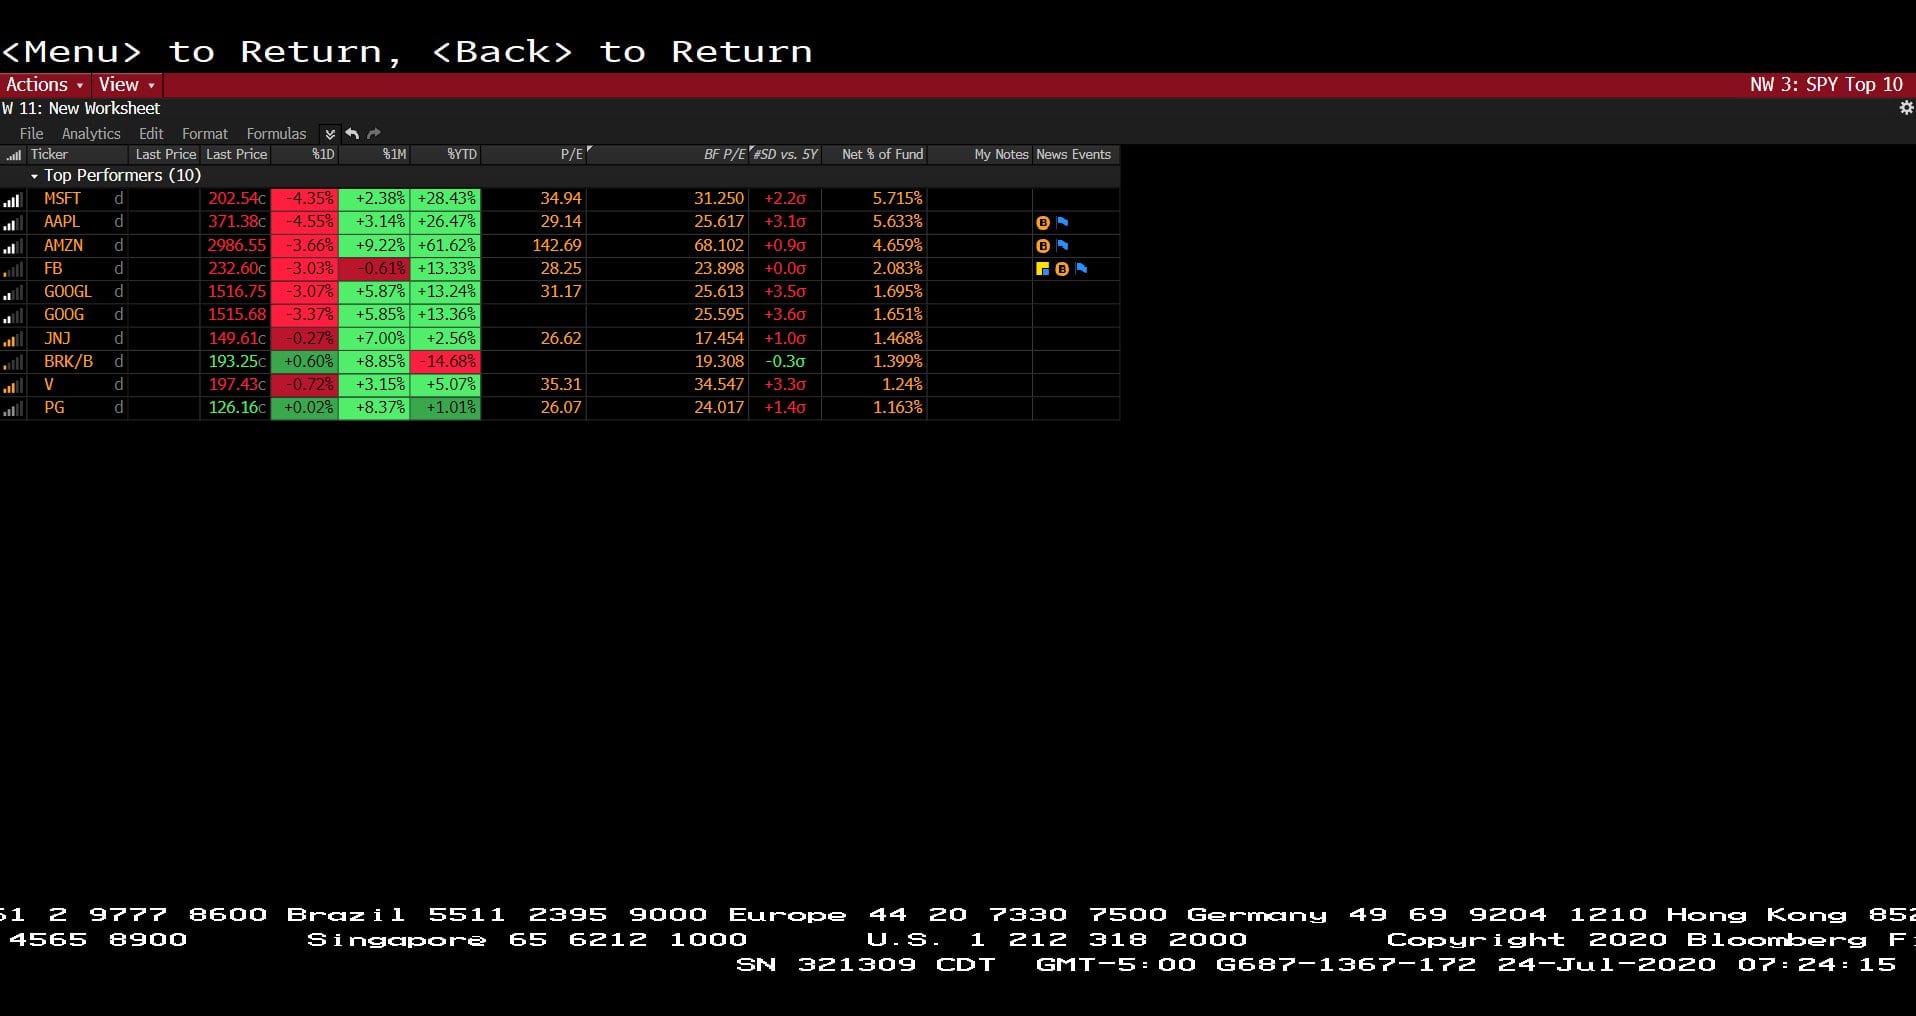Click the AMZN P/E value 142.69
Image resolution: width=1916 pixels, height=1016 pixels.
[x=557, y=245]
